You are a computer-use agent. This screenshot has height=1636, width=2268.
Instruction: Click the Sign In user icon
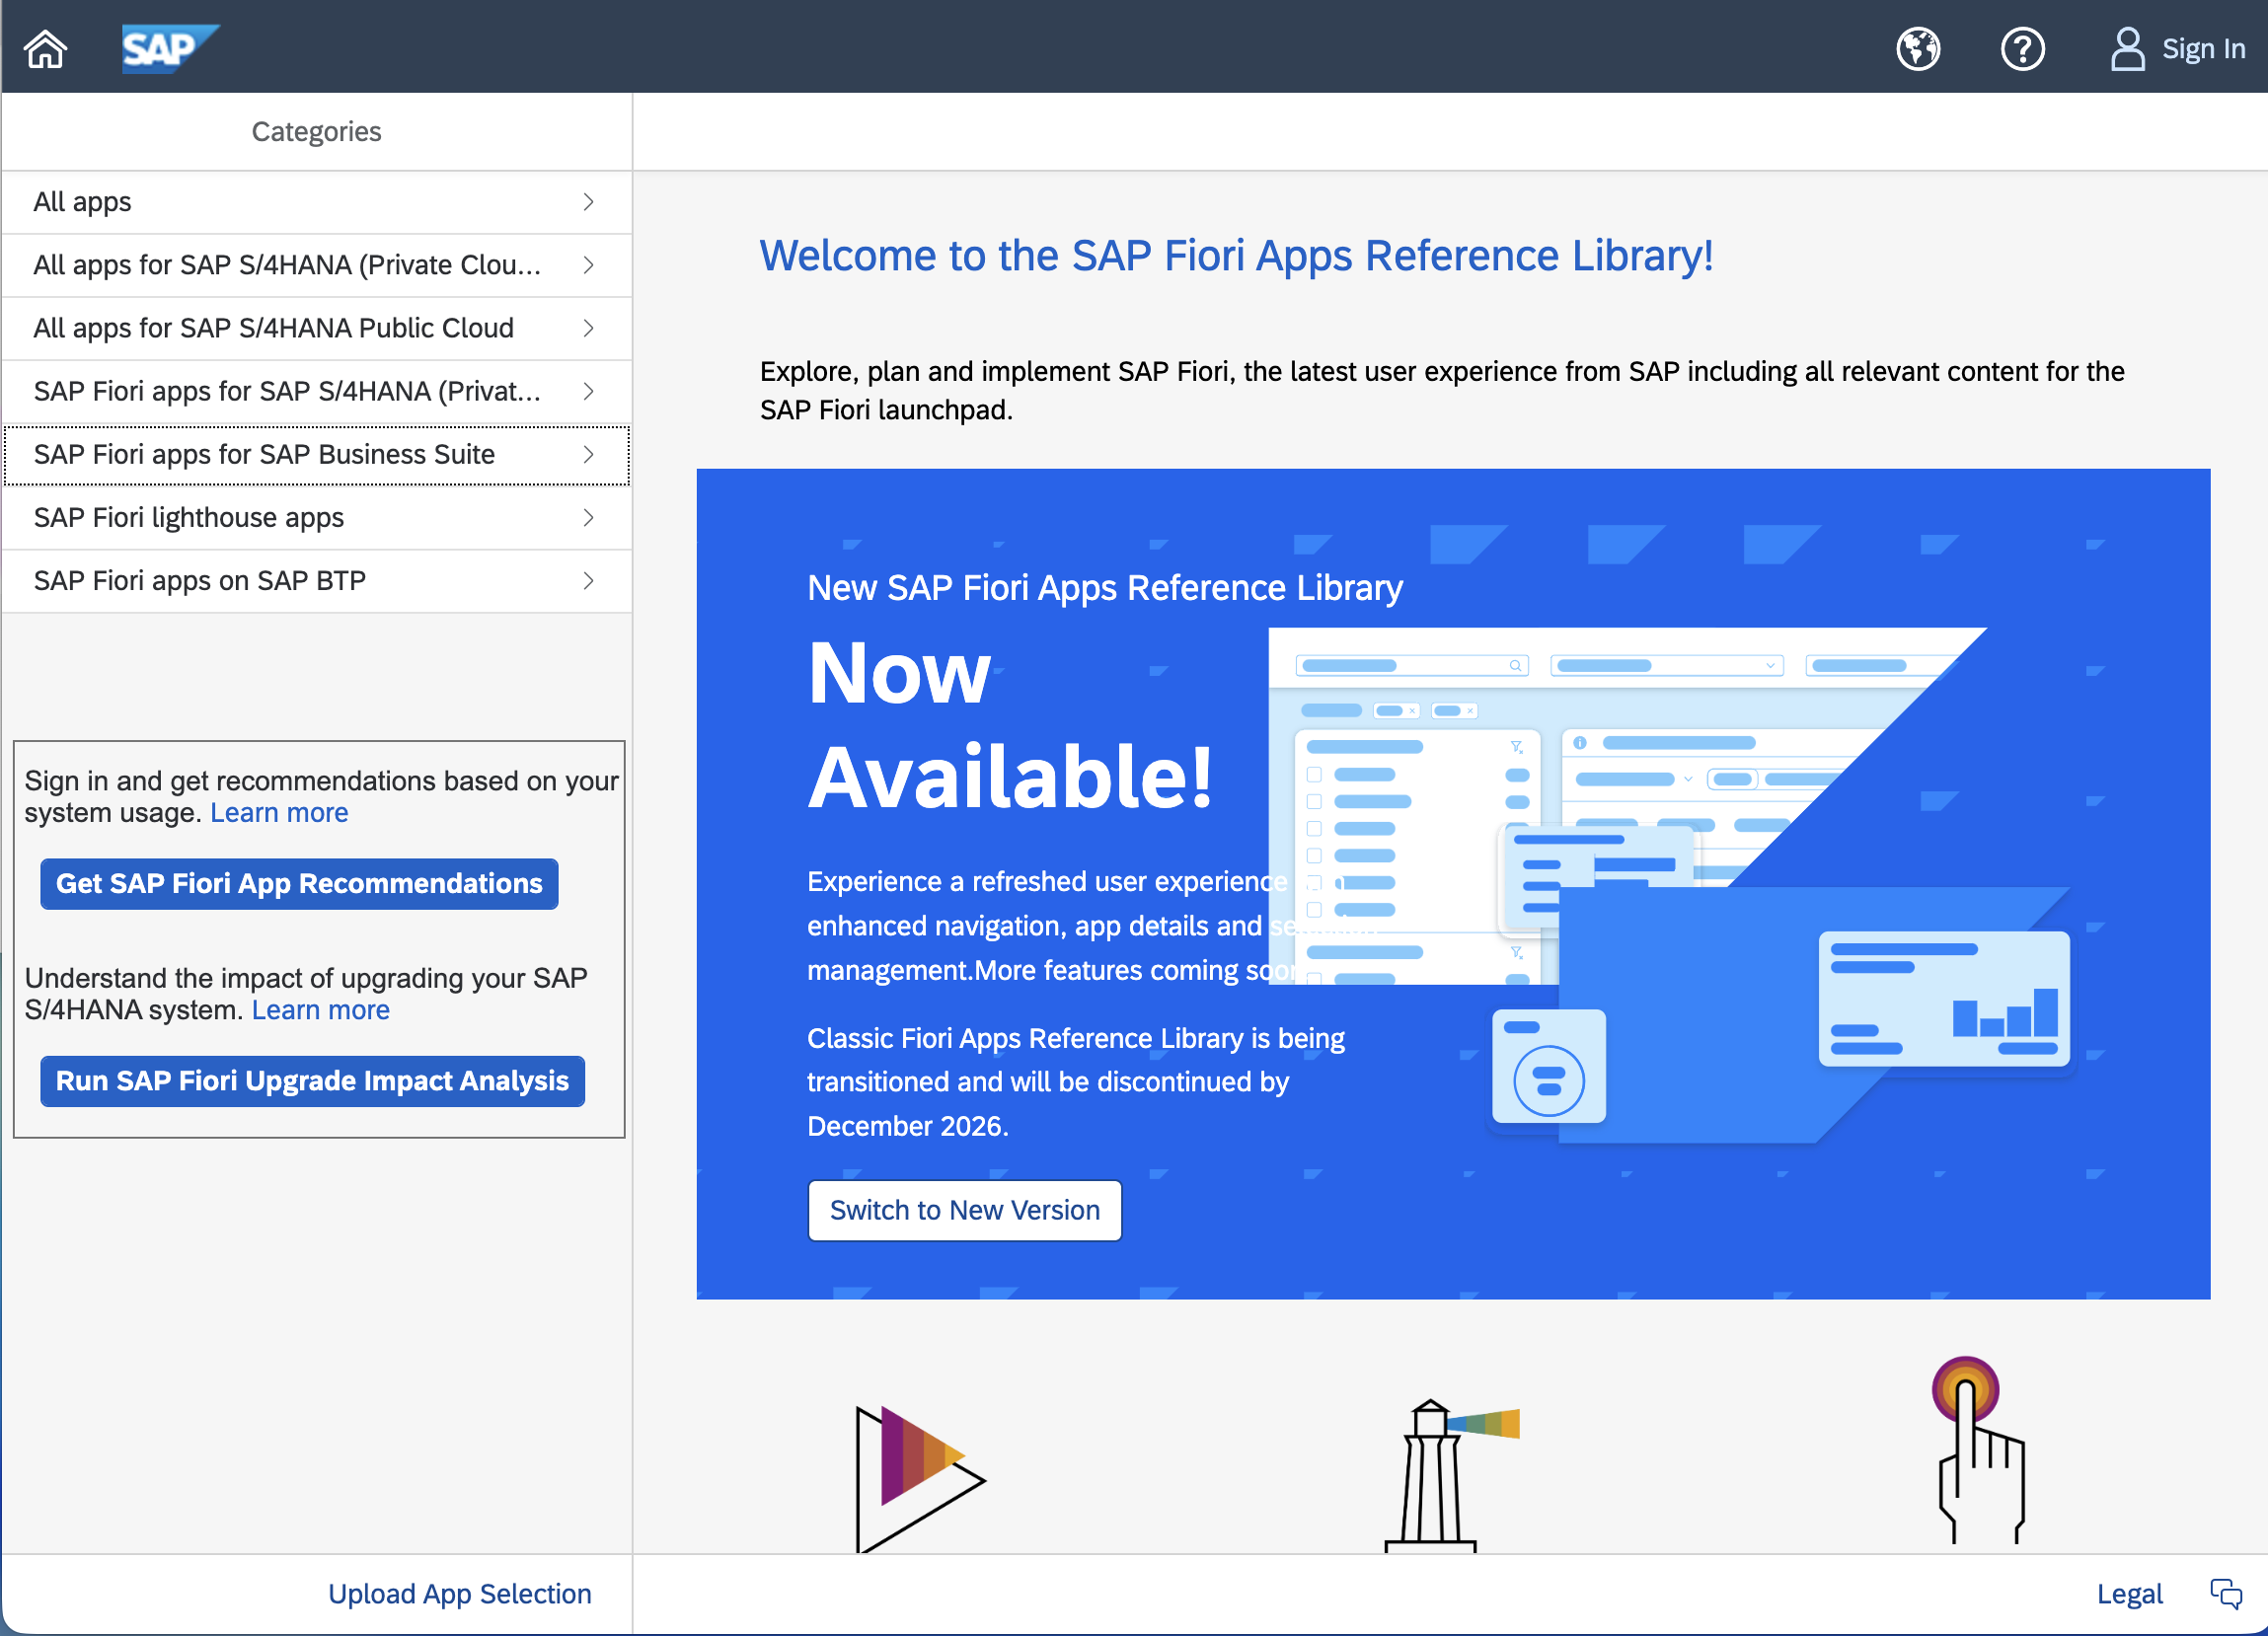(2126, 48)
